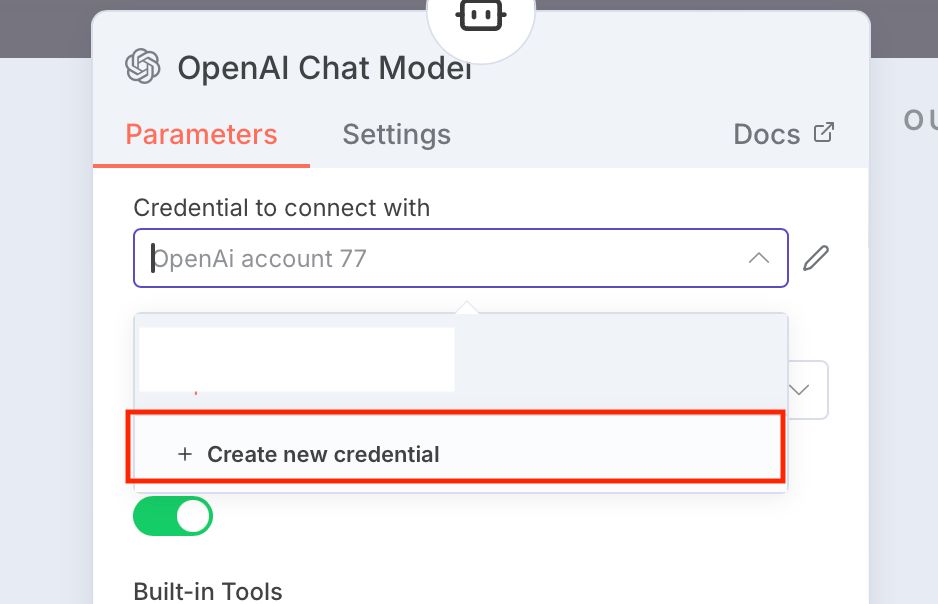Select the Parameters tab
This screenshot has height=604, width=938.
click(201, 134)
